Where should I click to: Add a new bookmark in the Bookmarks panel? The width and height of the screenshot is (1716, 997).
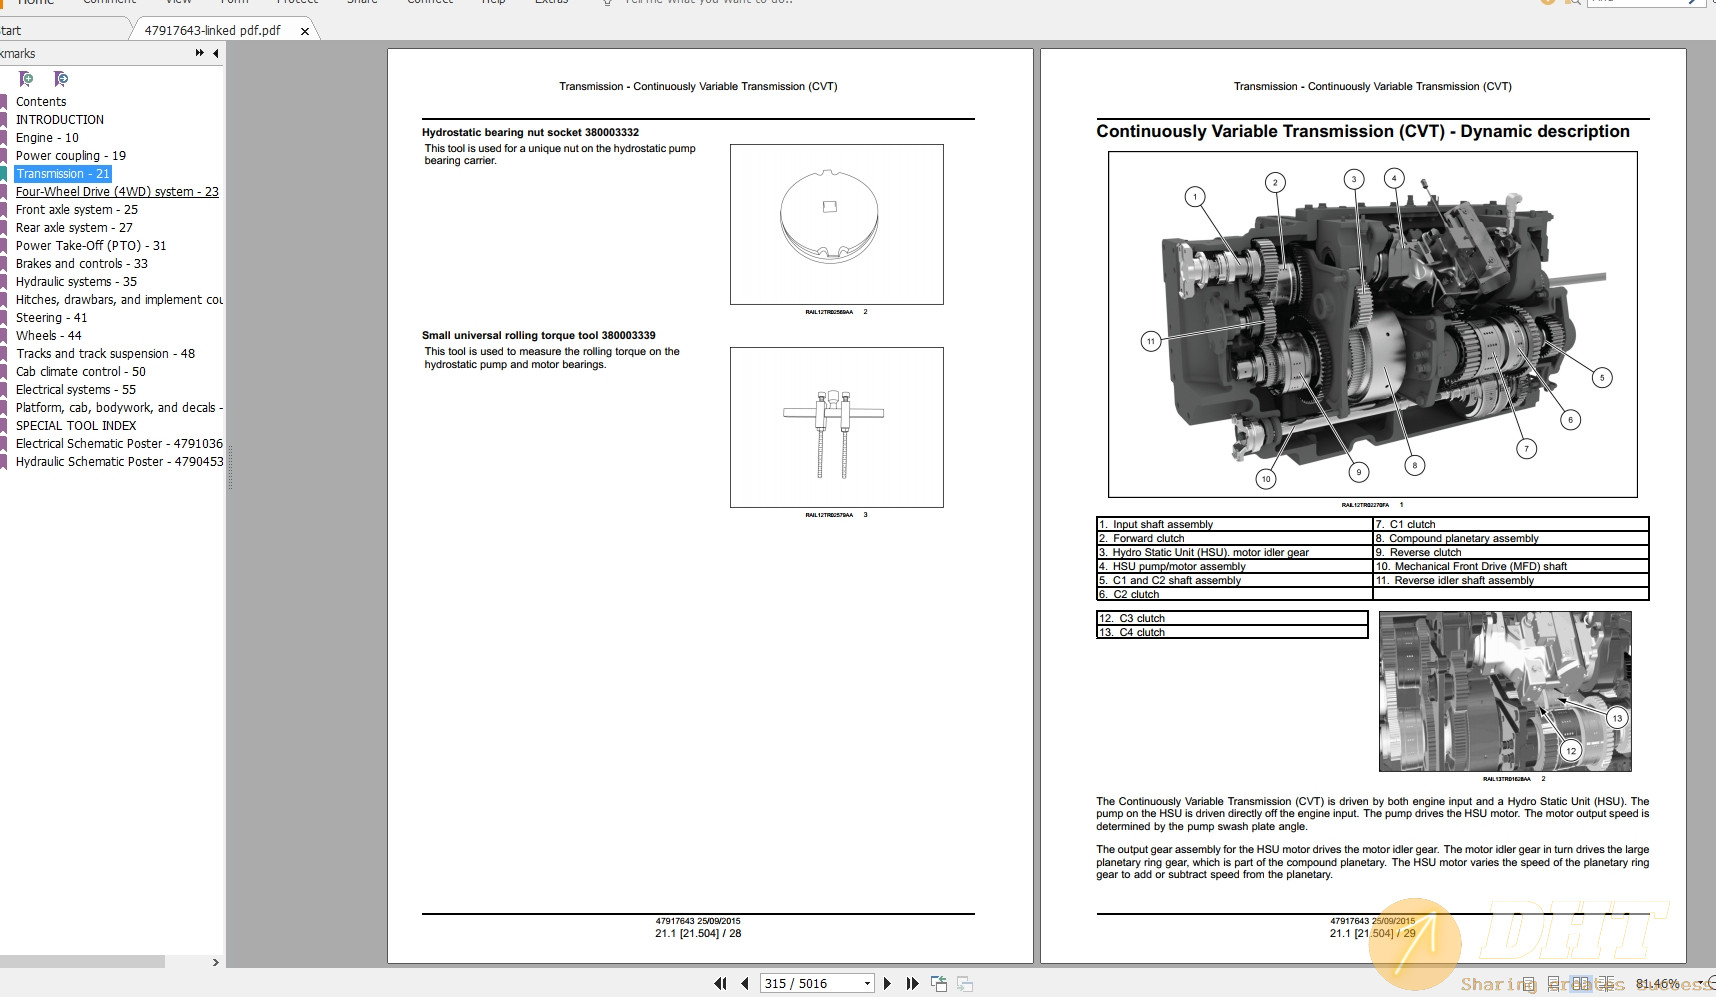tap(23, 79)
